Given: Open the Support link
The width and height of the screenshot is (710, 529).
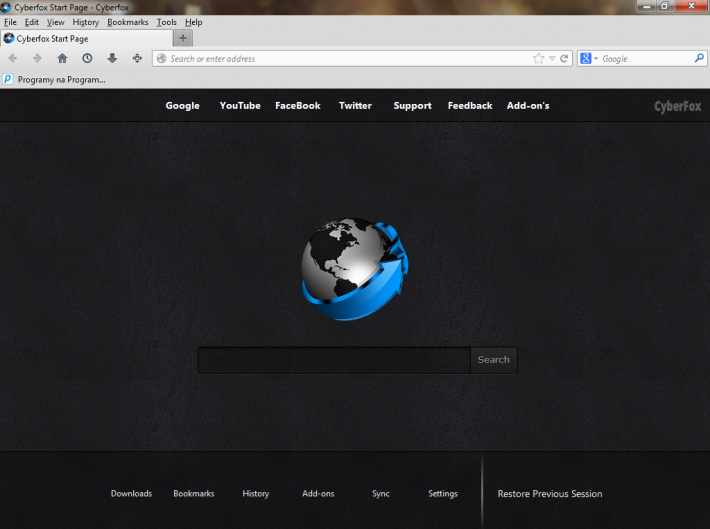Looking at the screenshot, I should [x=413, y=106].
